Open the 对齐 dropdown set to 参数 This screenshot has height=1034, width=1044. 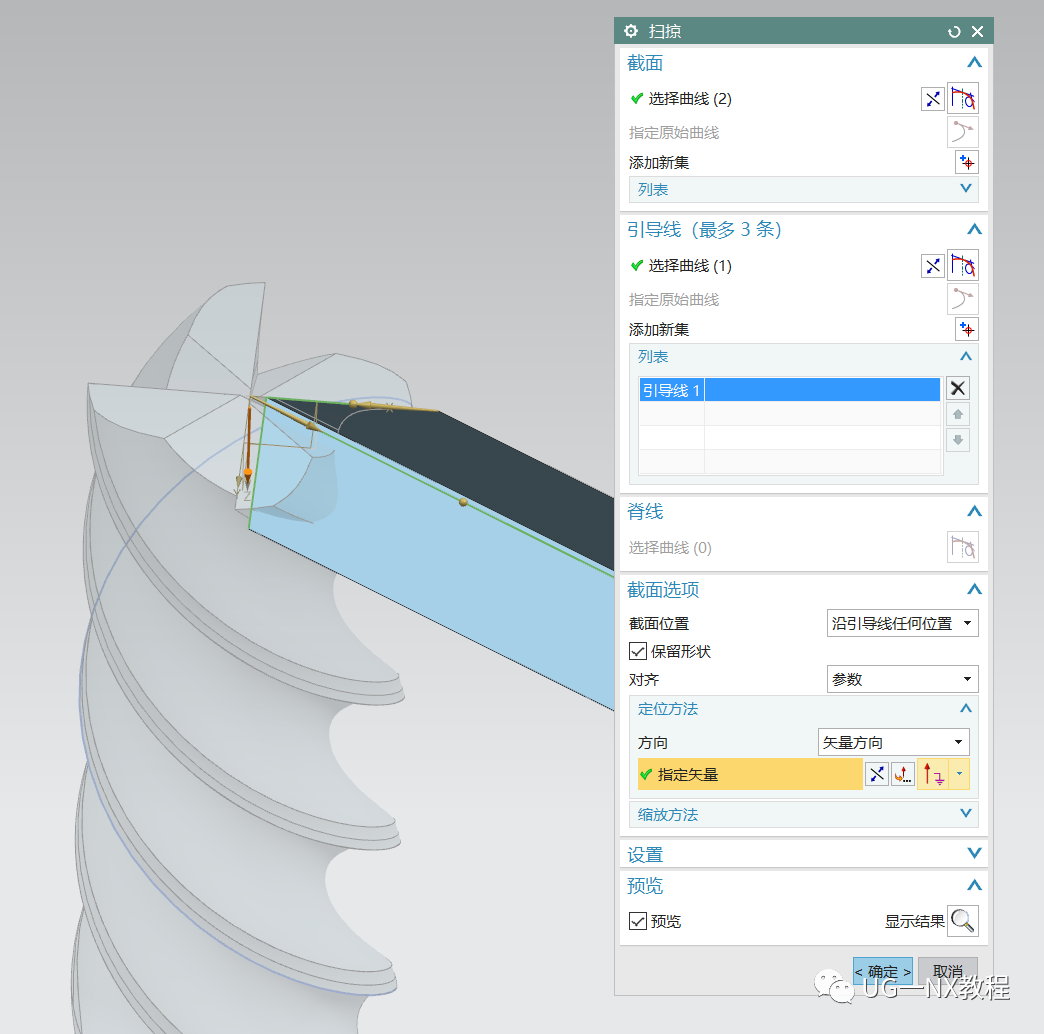pos(902,679)
